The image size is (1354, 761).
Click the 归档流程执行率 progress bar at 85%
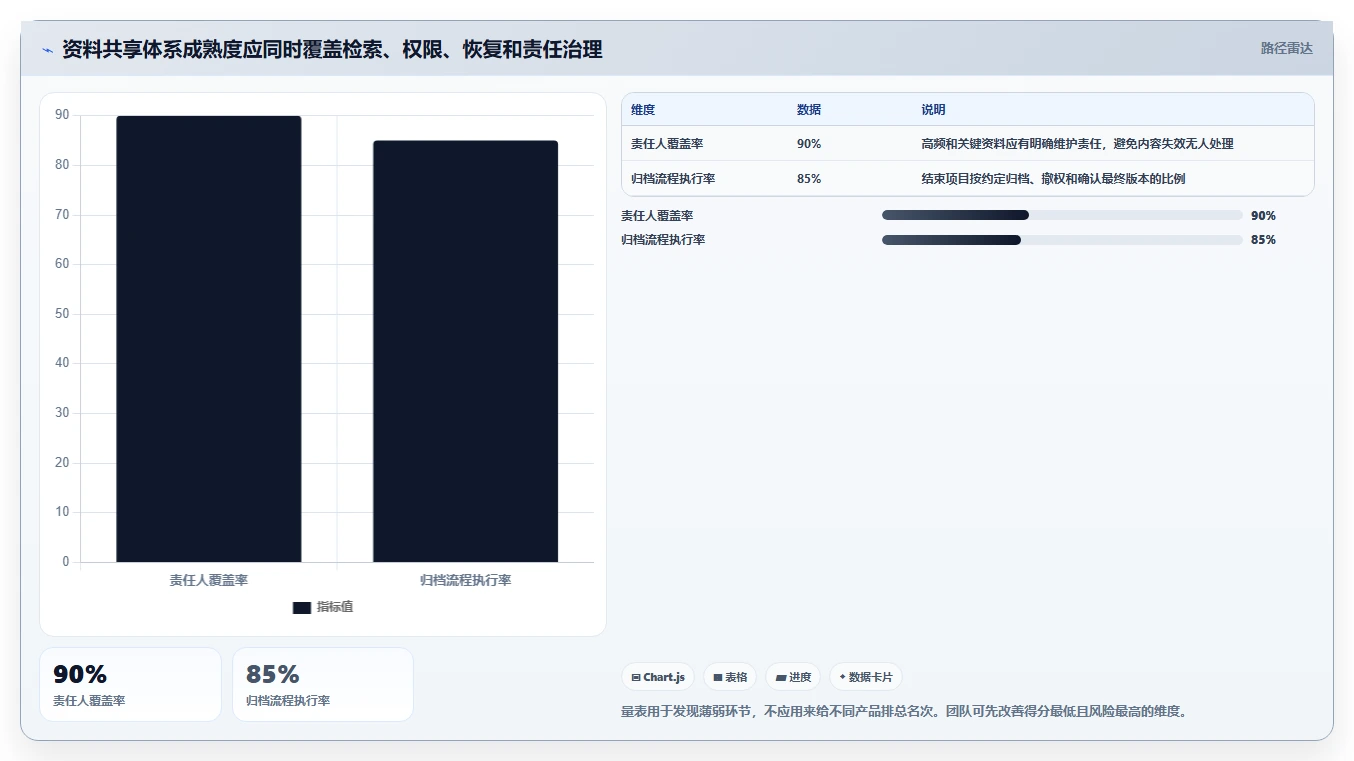pos(1062,240)
